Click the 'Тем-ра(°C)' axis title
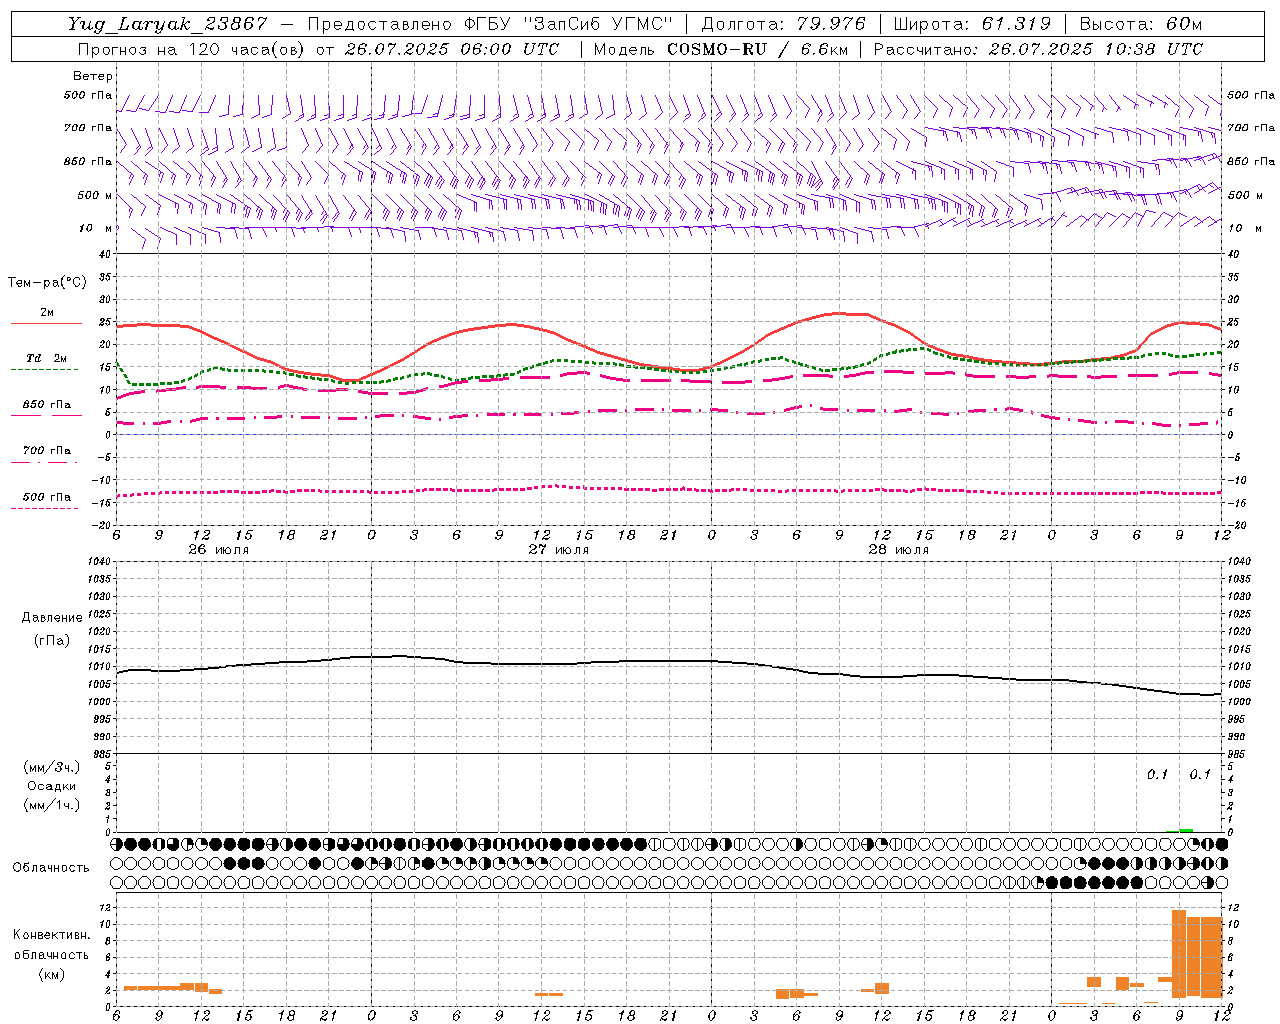 coord(47,283)
